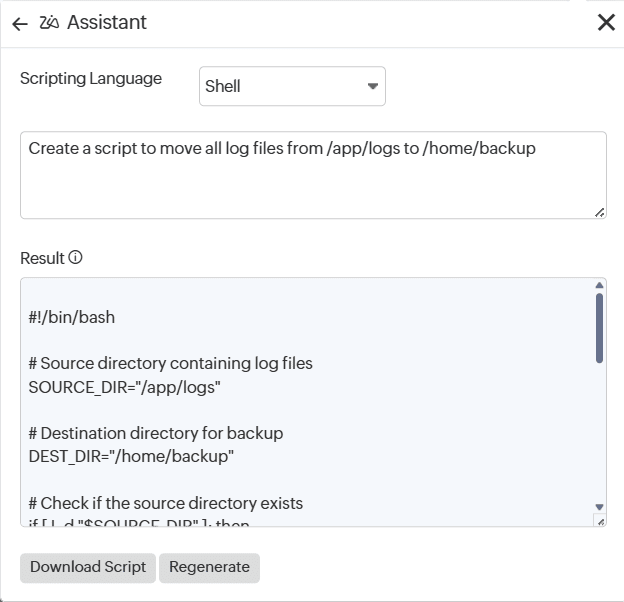624x602 pixels.
Task: Click the "# Check if the source directory exists" comment
Action: (x=166, y=503)
